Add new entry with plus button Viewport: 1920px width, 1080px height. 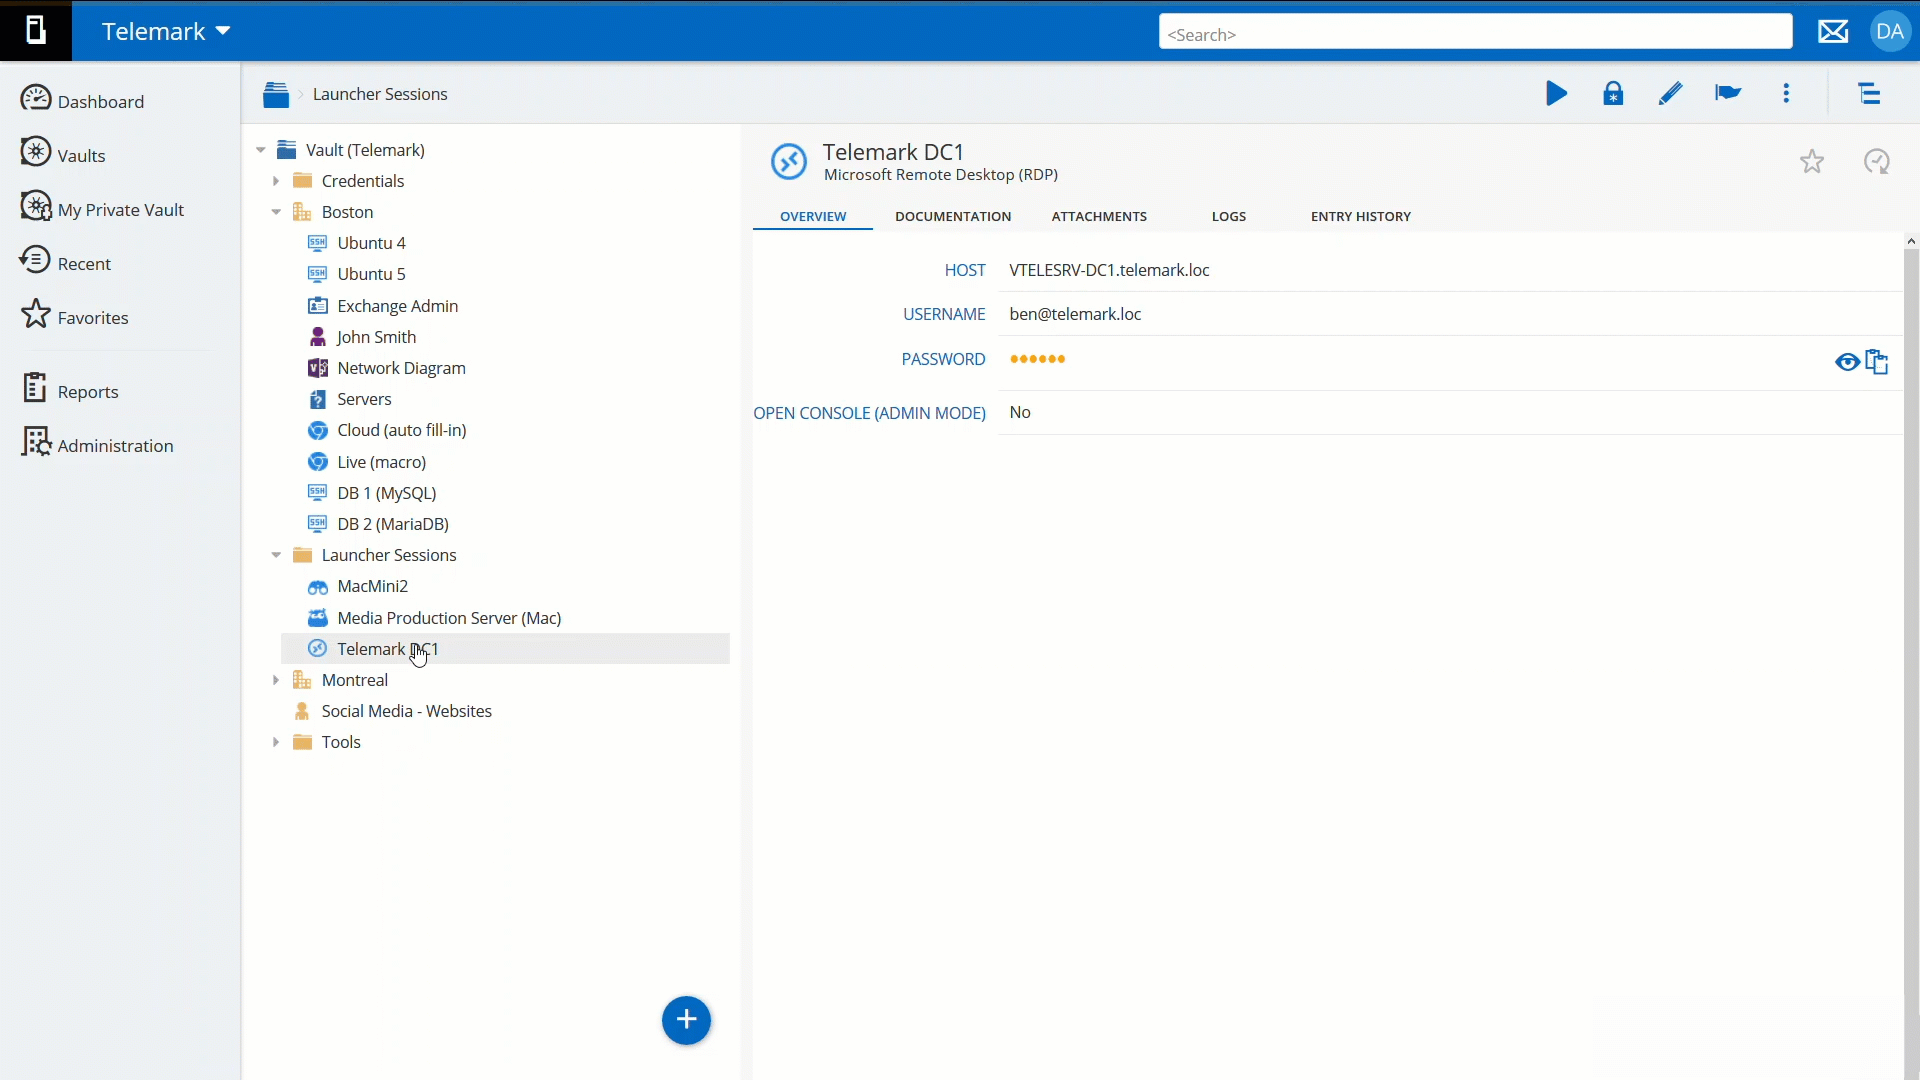686,1020
